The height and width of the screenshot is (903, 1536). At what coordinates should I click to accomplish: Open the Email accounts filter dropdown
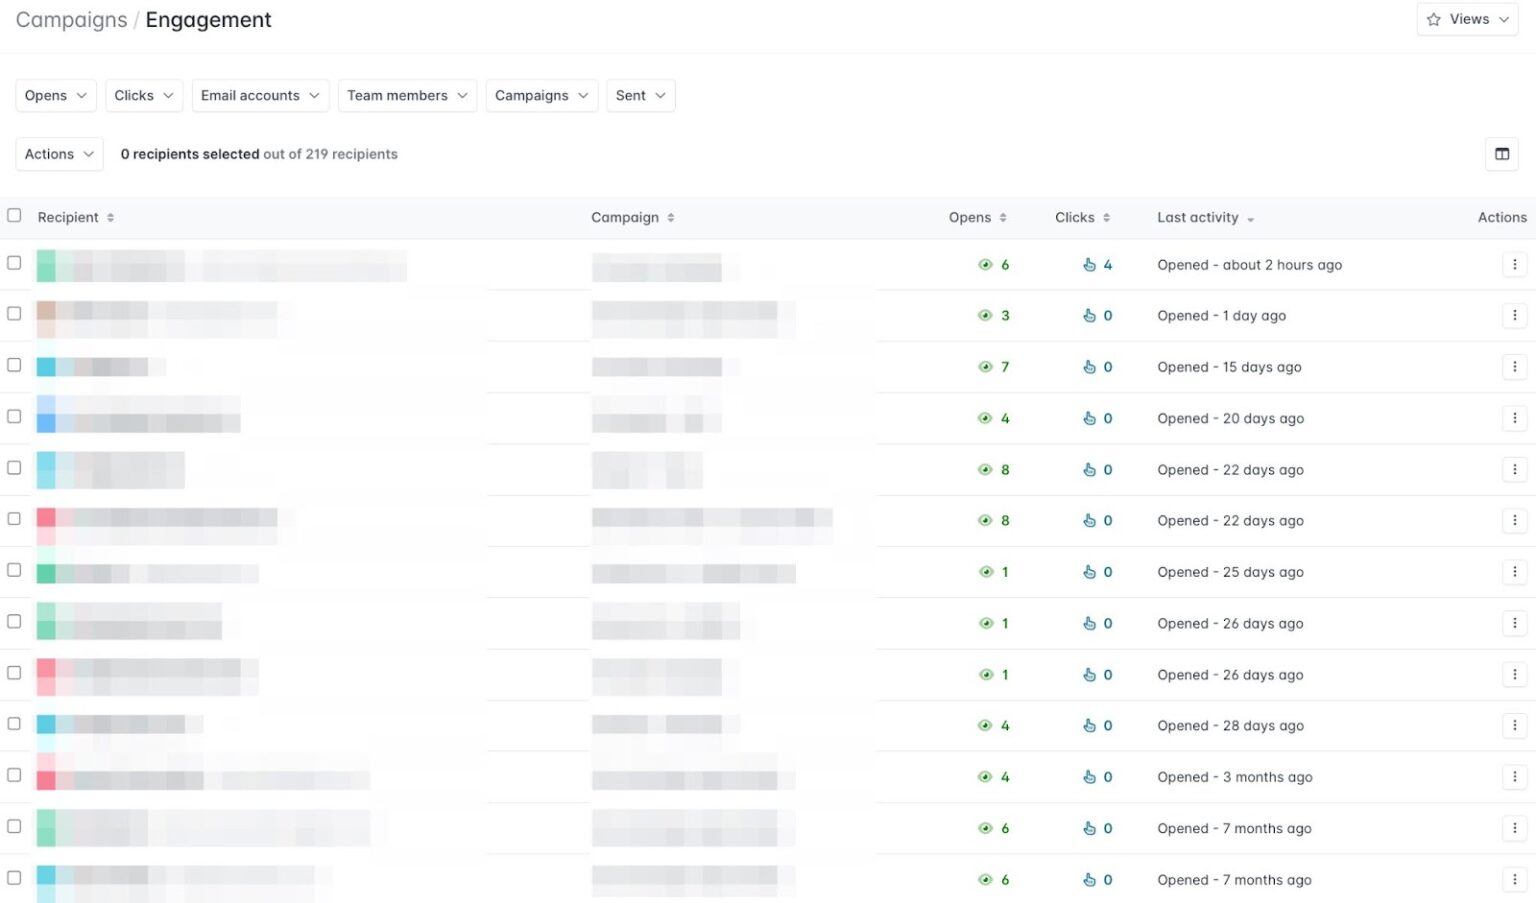[260, 95]
